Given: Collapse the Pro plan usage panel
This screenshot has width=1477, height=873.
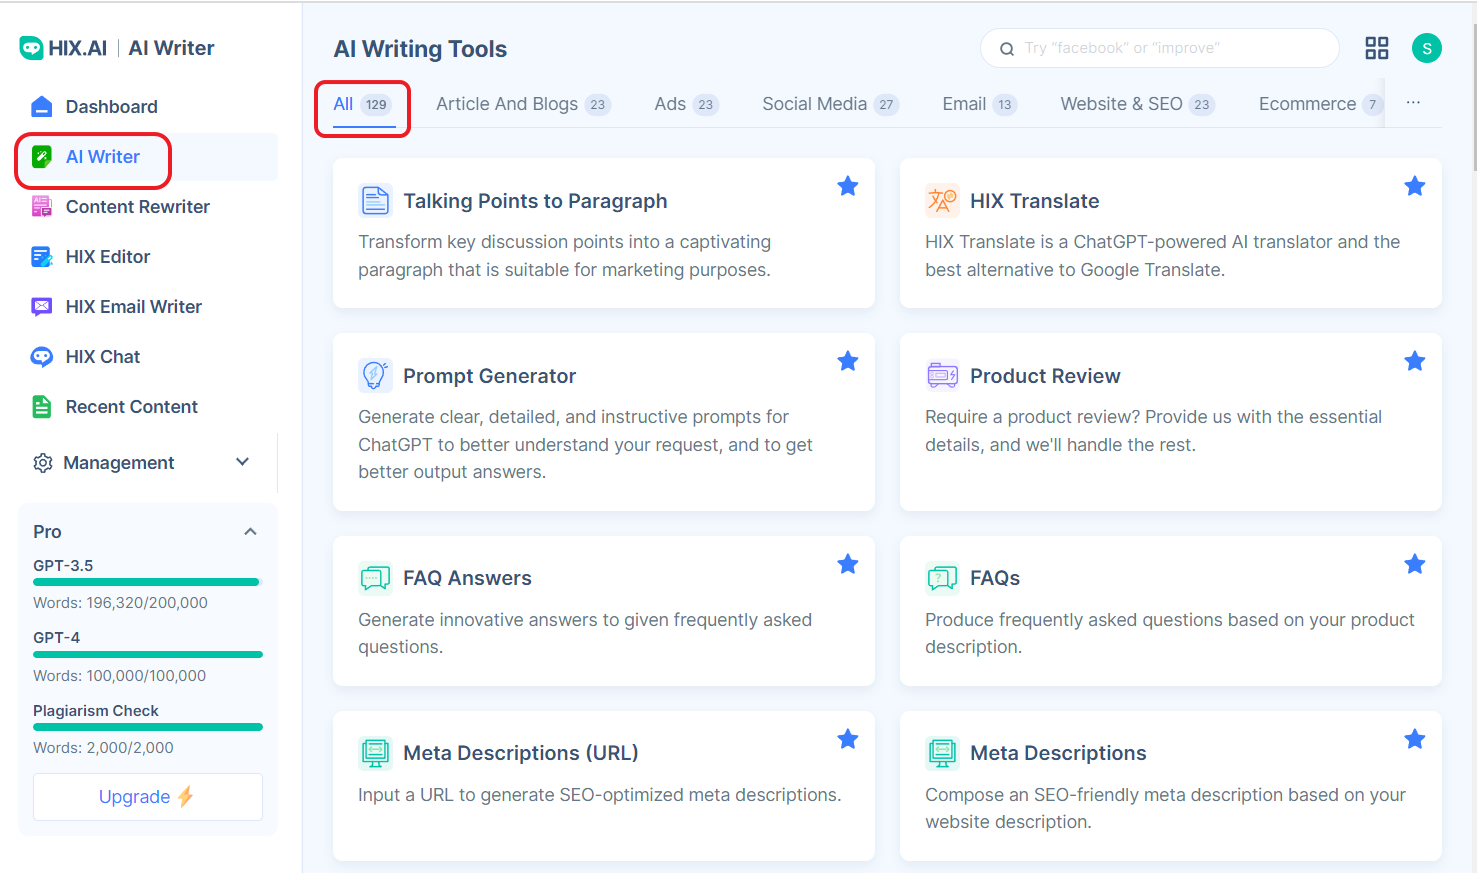Looking at the screenshot, I should [x=250, y=532].
